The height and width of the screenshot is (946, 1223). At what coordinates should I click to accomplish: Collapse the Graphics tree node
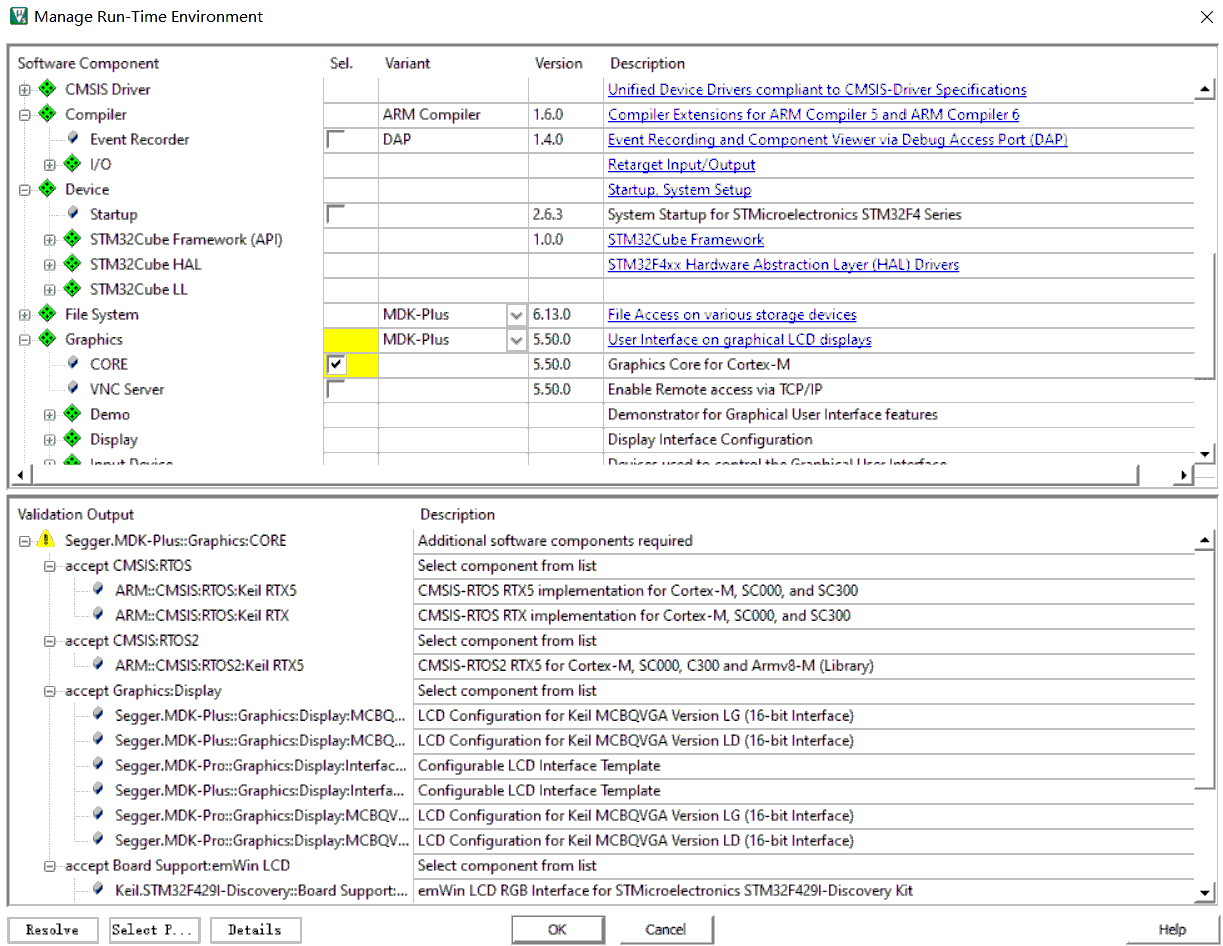25,340
